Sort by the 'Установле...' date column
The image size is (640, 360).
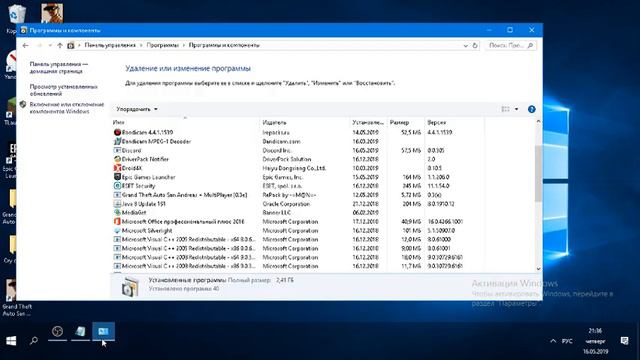368,122
